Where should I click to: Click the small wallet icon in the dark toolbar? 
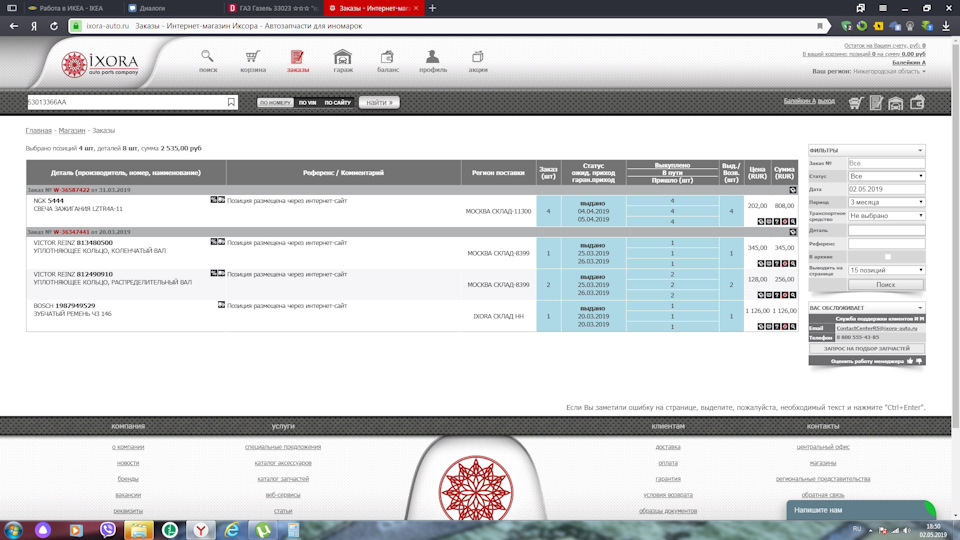coord(917,103)
